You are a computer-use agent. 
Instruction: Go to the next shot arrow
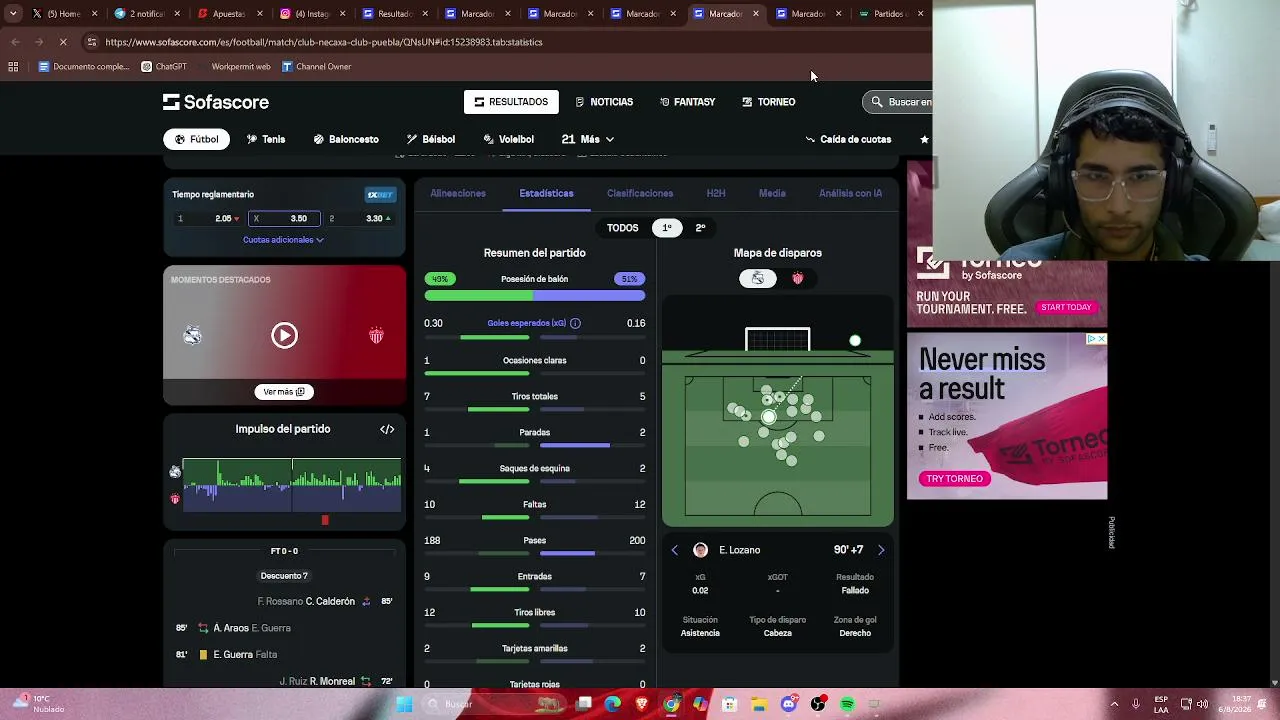[x=881, y=550]
